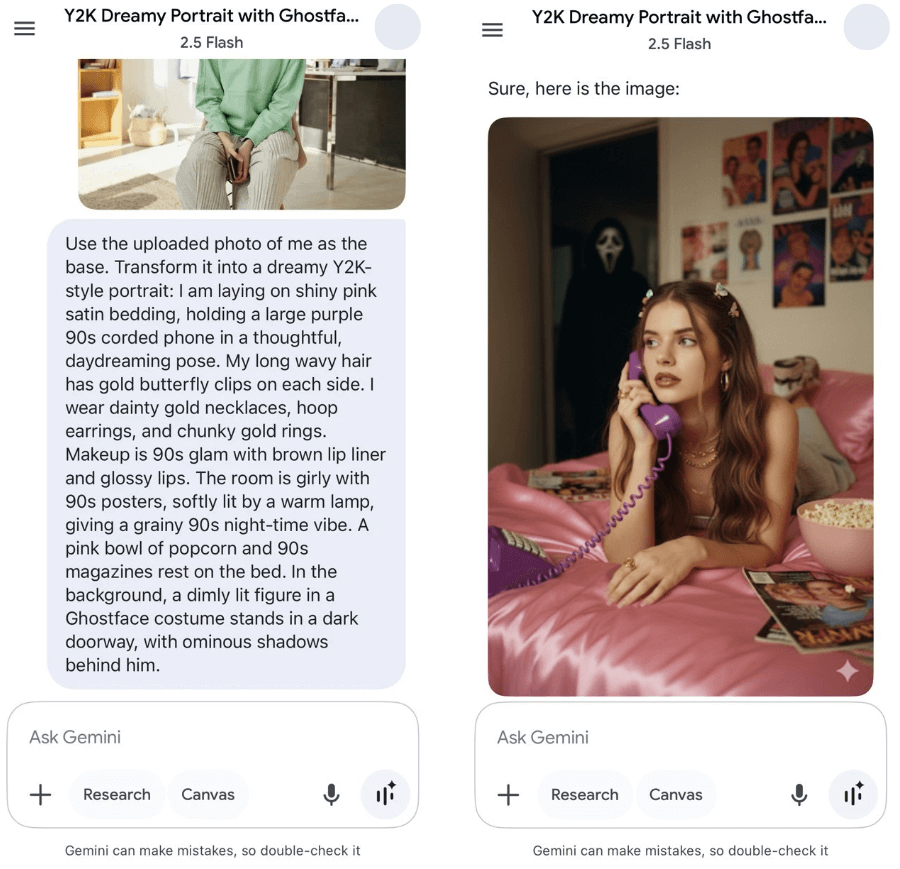Activate the microphone in right panel
The image size is (900, 869).
(799, 795)
